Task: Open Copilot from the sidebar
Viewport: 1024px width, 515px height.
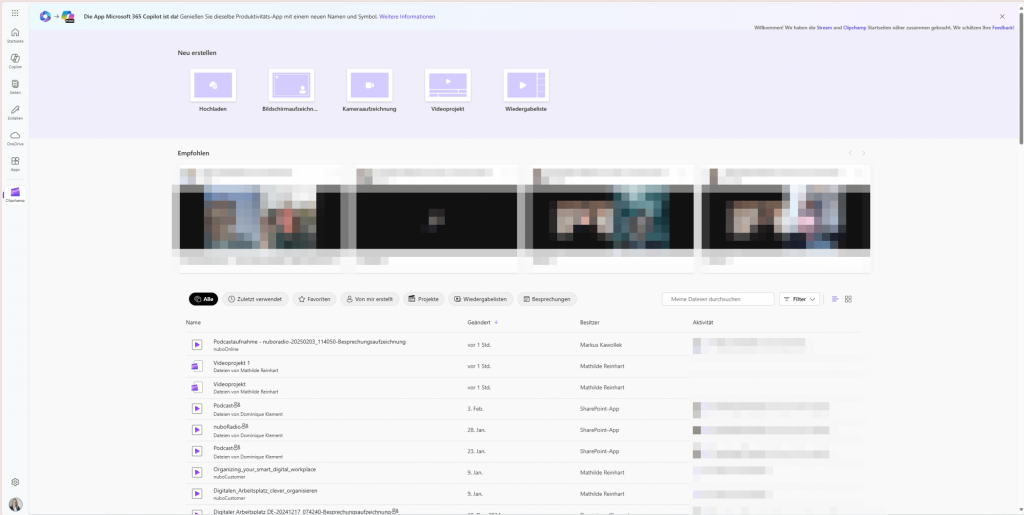Action: click(x=15, y=61)
